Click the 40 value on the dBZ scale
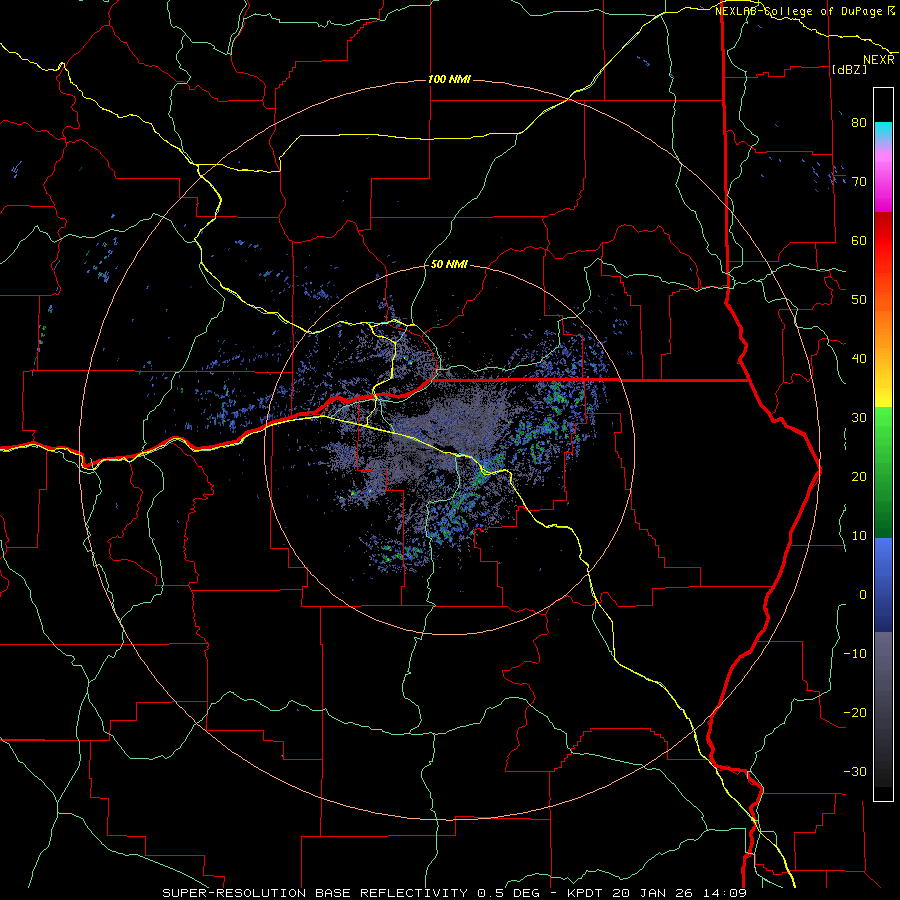 coord(859,358)
